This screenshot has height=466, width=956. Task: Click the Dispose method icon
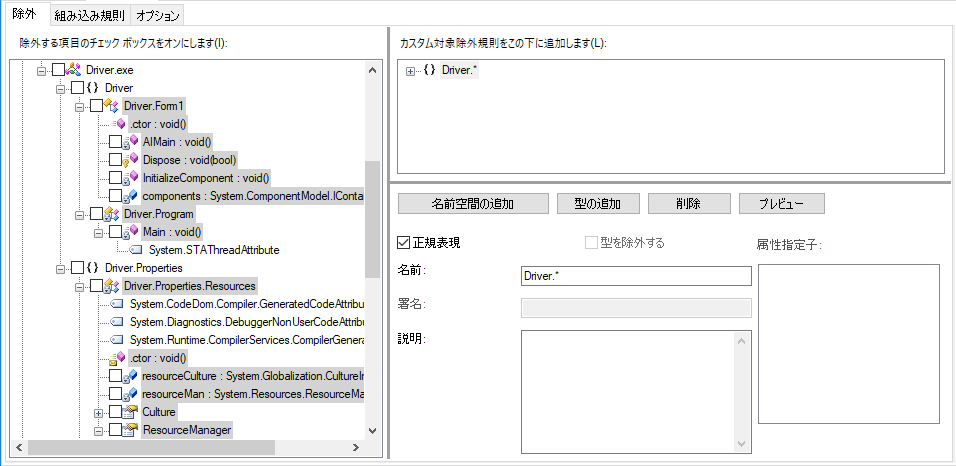coord(131,160)
